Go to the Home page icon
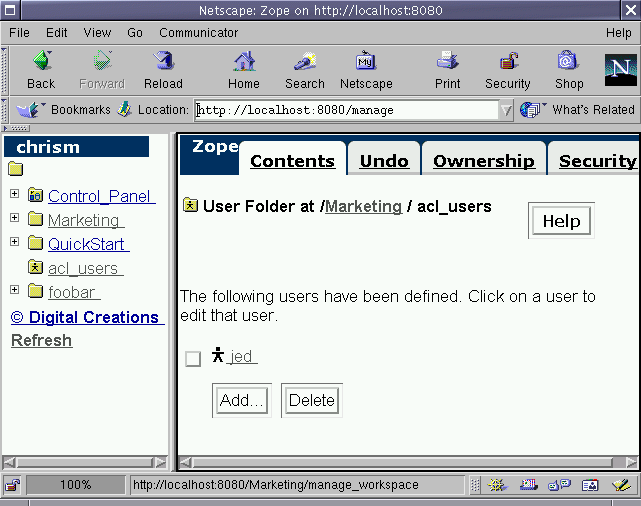 tap(244, 61)
